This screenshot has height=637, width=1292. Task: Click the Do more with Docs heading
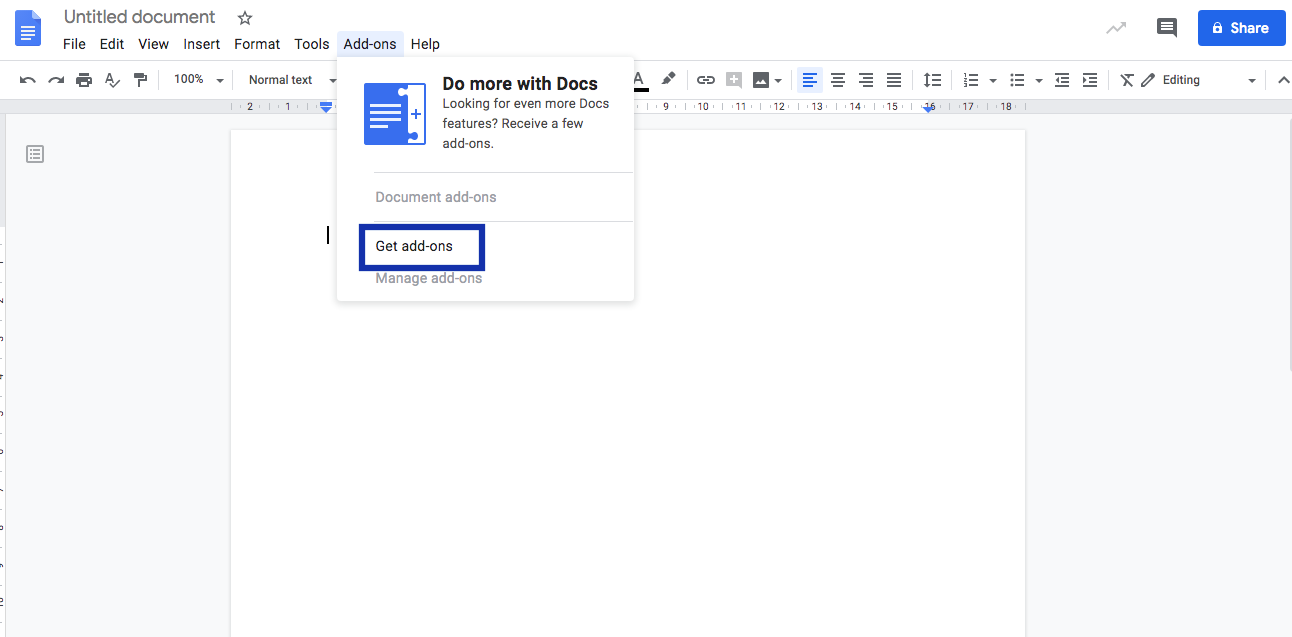click(520, 84)
